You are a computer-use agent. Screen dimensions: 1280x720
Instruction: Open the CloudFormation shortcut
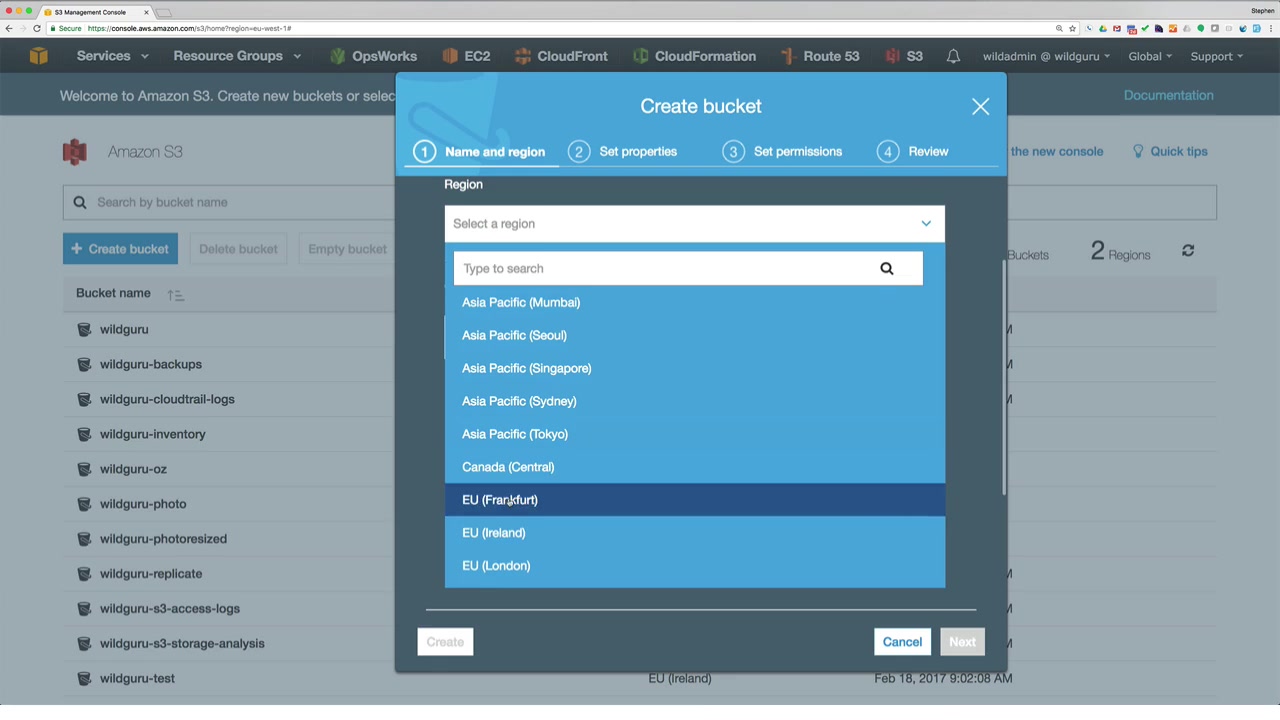(x=694, y=56)
